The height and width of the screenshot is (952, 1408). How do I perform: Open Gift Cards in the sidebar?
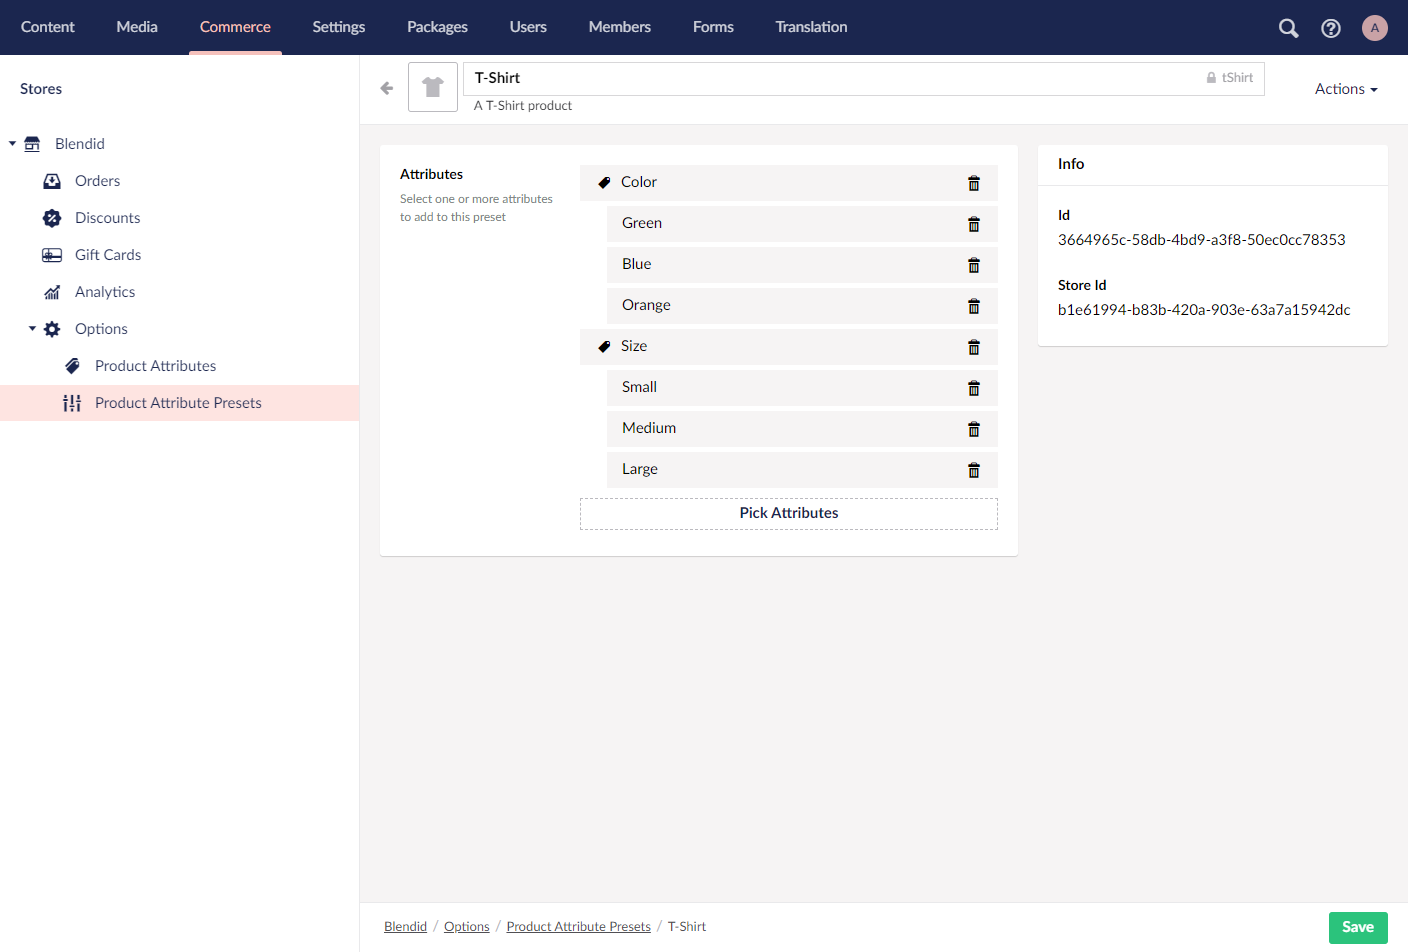pyautogui.click(x=108, y=255)
